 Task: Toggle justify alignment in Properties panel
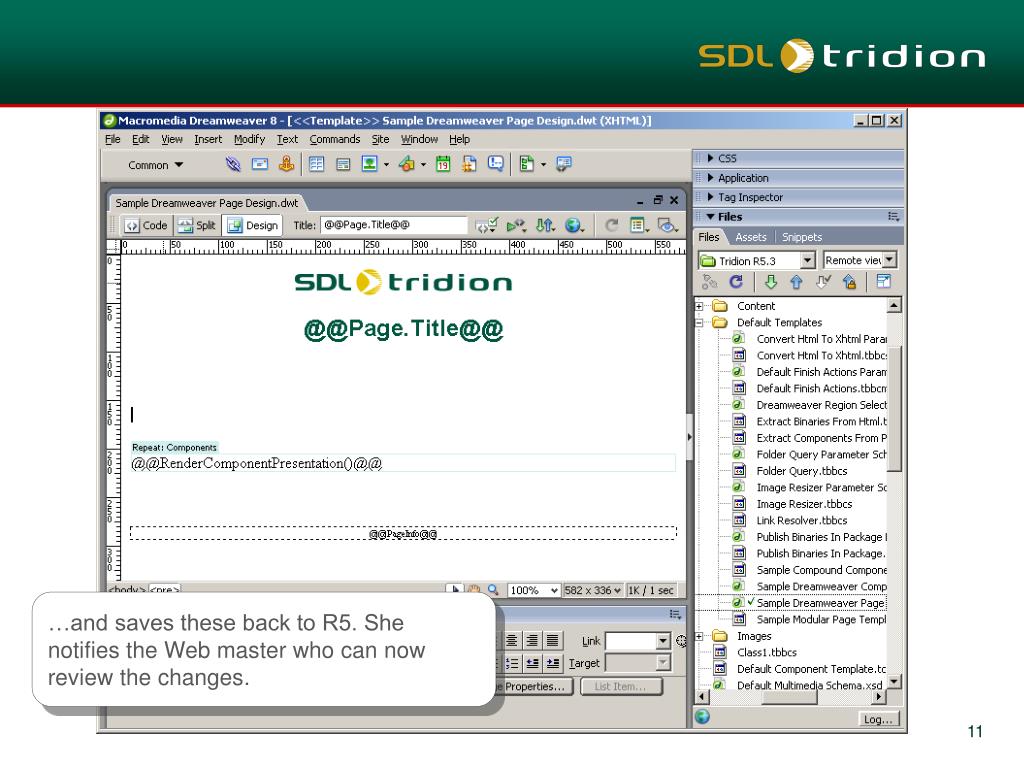tap(552, 641)
